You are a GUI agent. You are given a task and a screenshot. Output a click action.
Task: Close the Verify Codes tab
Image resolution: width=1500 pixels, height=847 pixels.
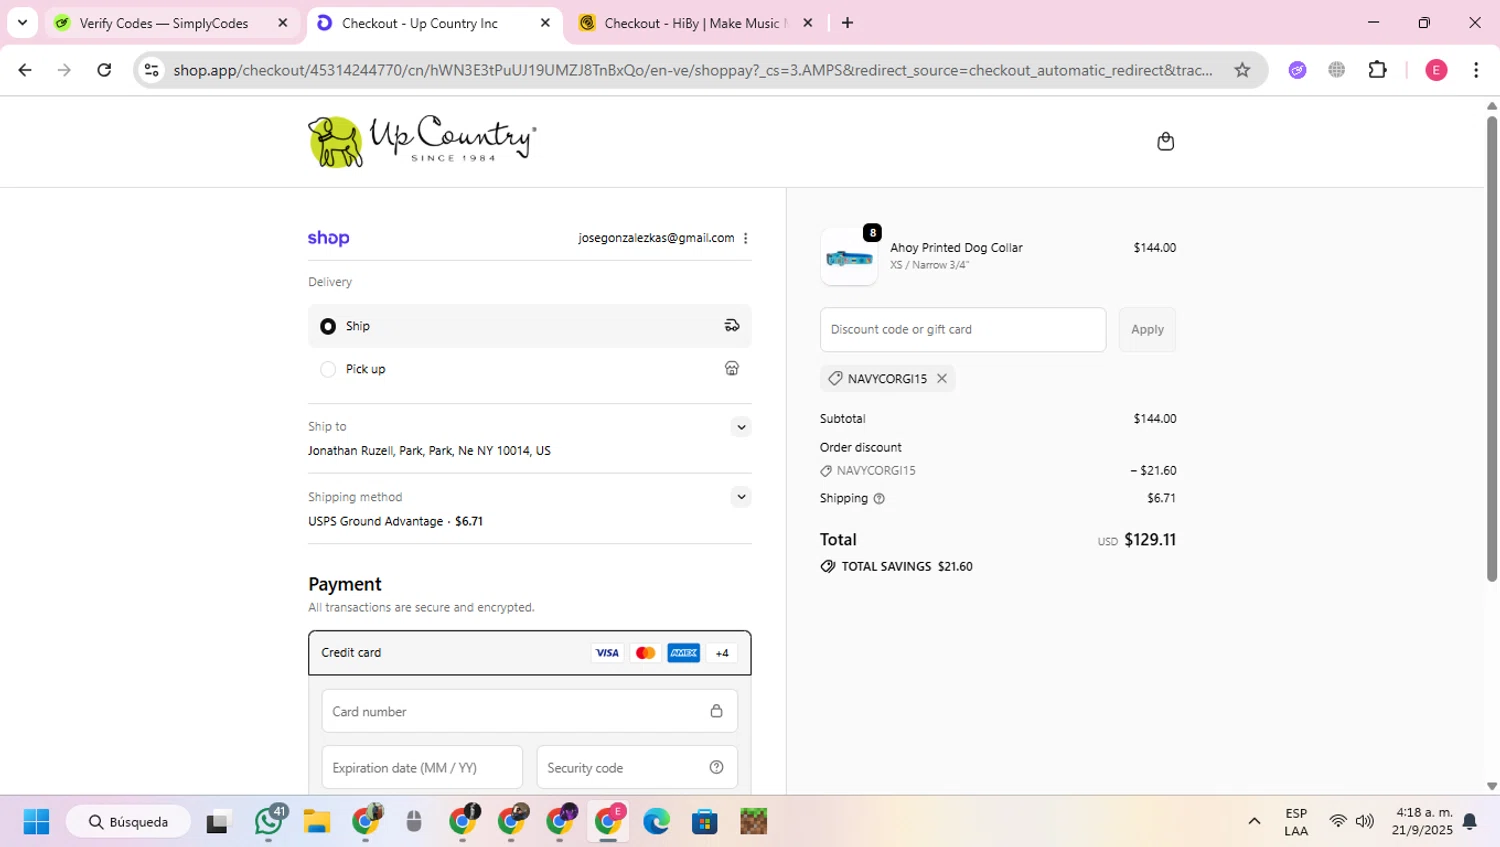click(x=283, y=23)
